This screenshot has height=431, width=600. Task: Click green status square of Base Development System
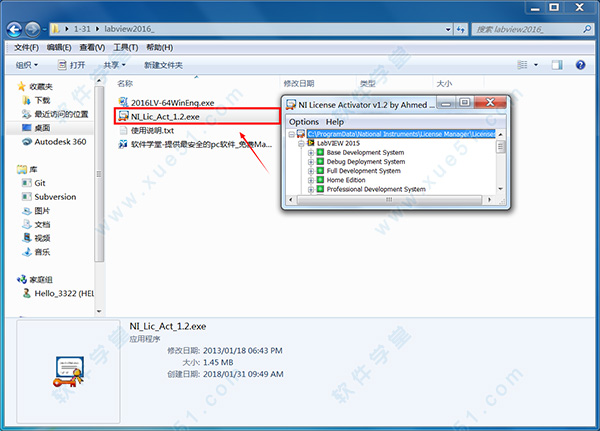(x=320, y=152)
